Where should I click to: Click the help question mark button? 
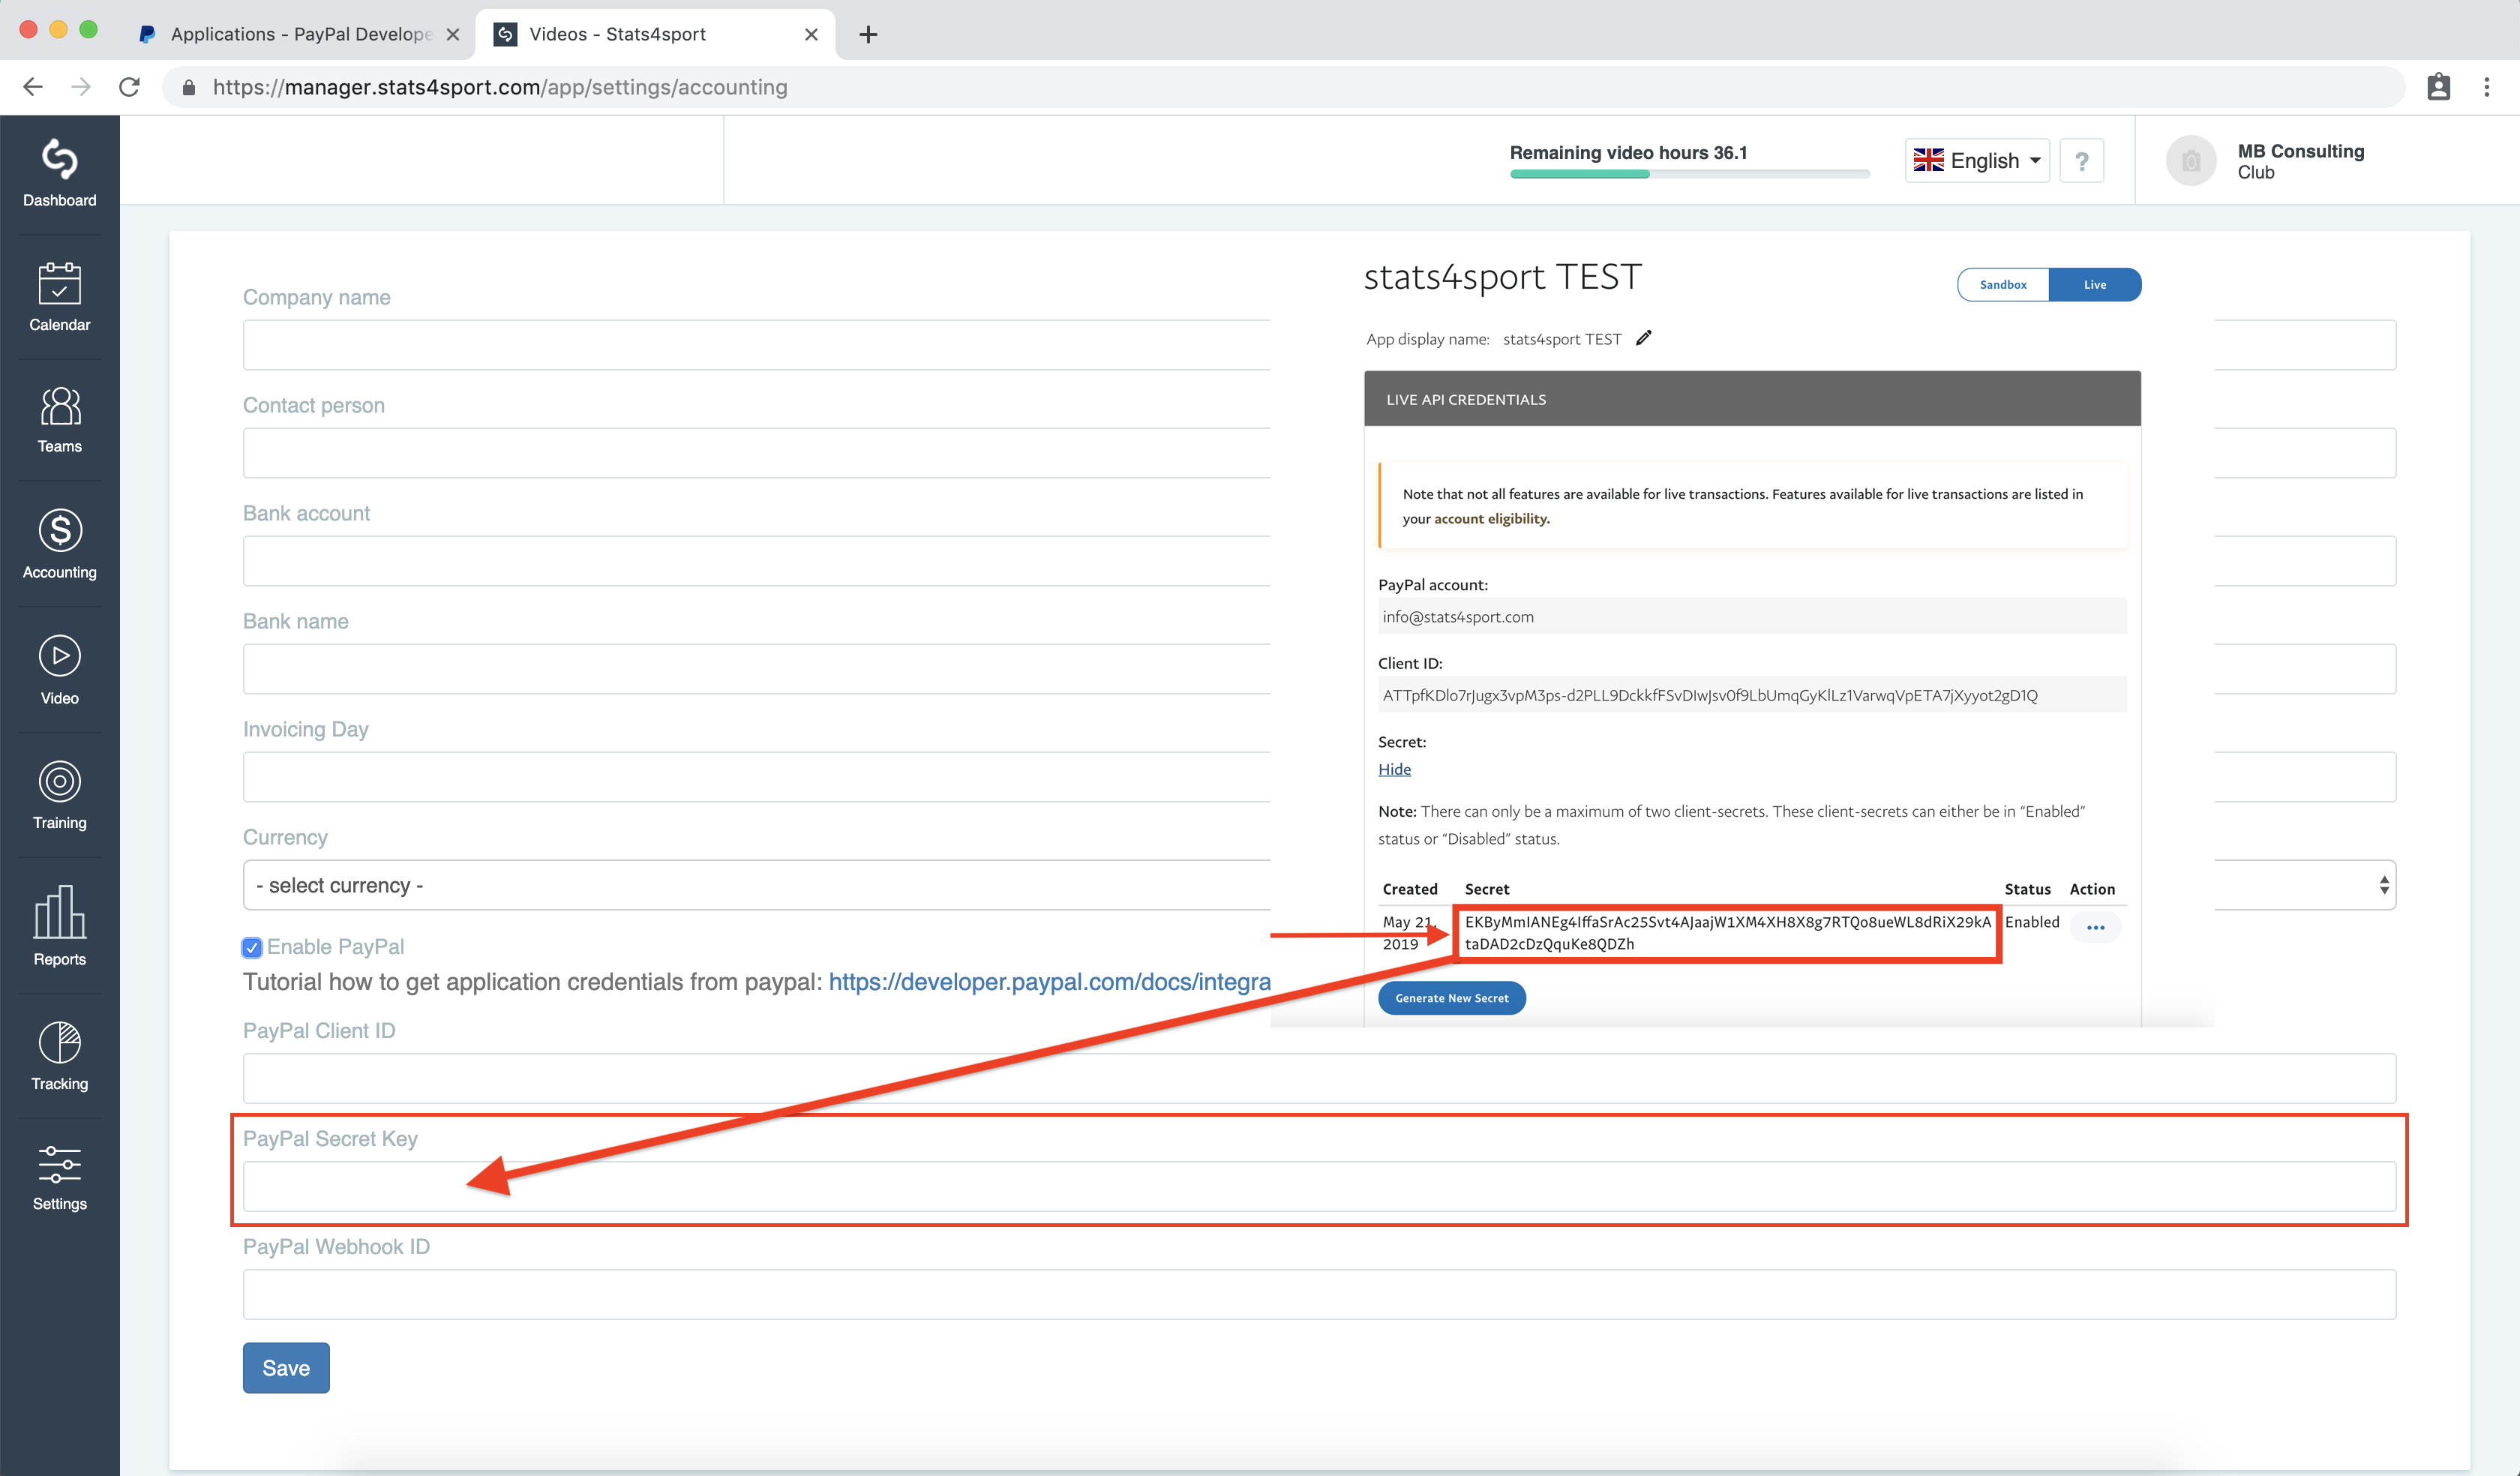(2081, 161)
